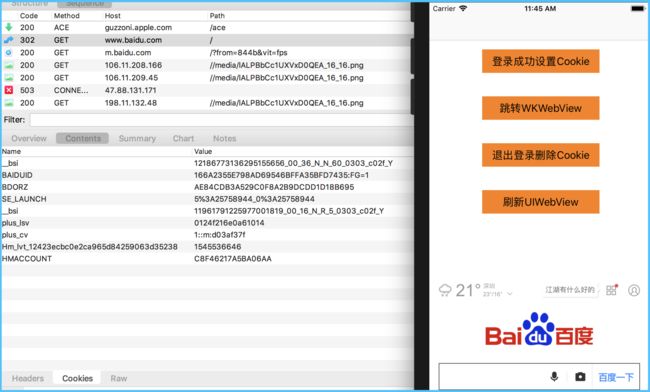Click the 0124f216e0a61014 cookie value

click(229, 223)
